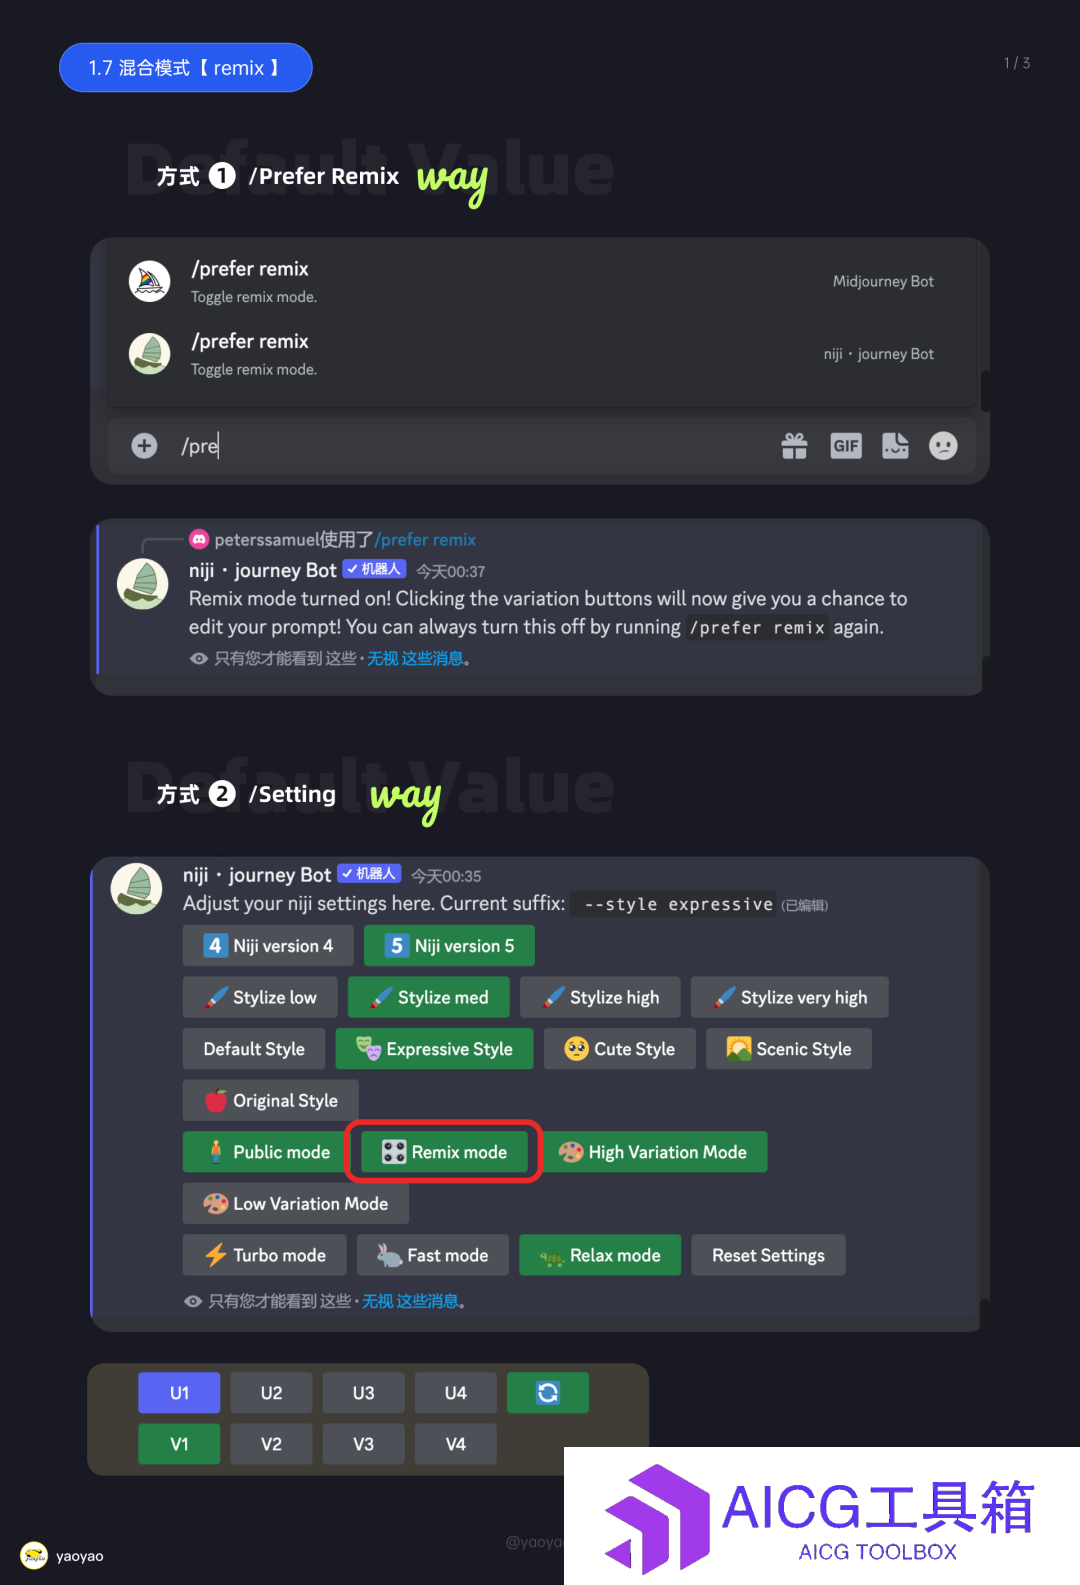
Task: Click the U1 upscale button
Action: click(x=179, y=1392)
